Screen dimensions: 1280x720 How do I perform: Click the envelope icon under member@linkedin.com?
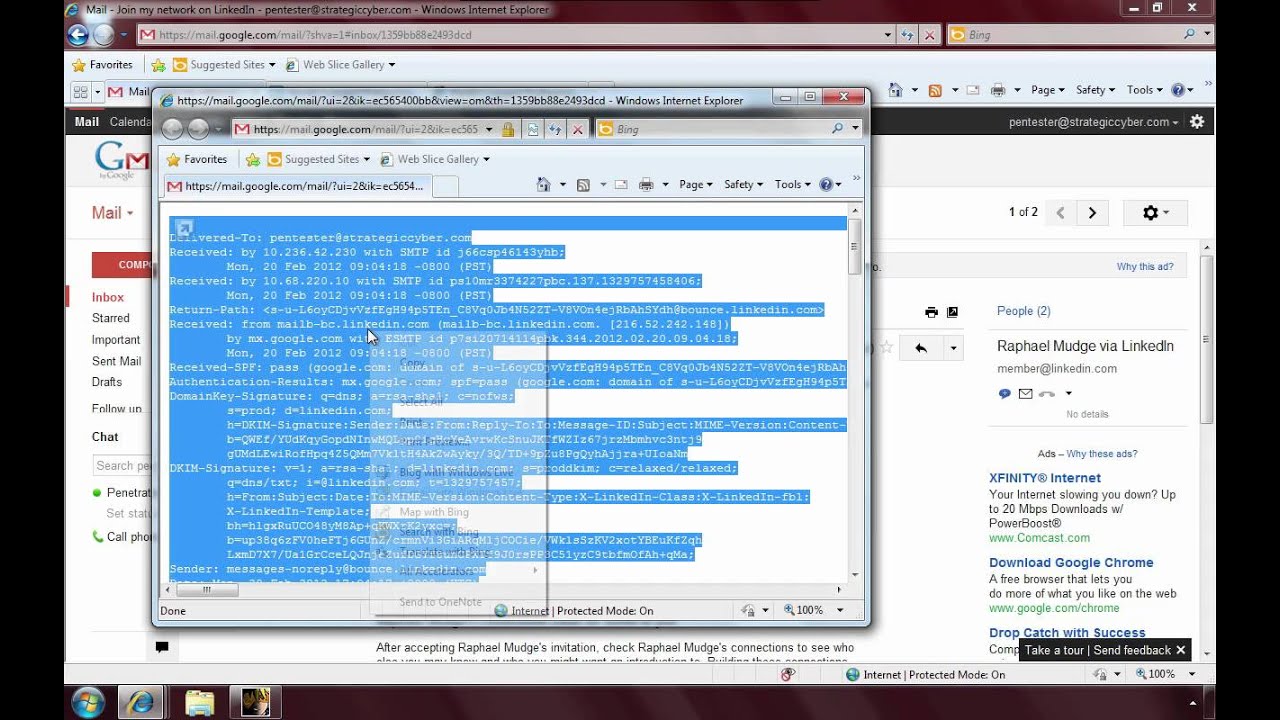(x=1025, y=394)
